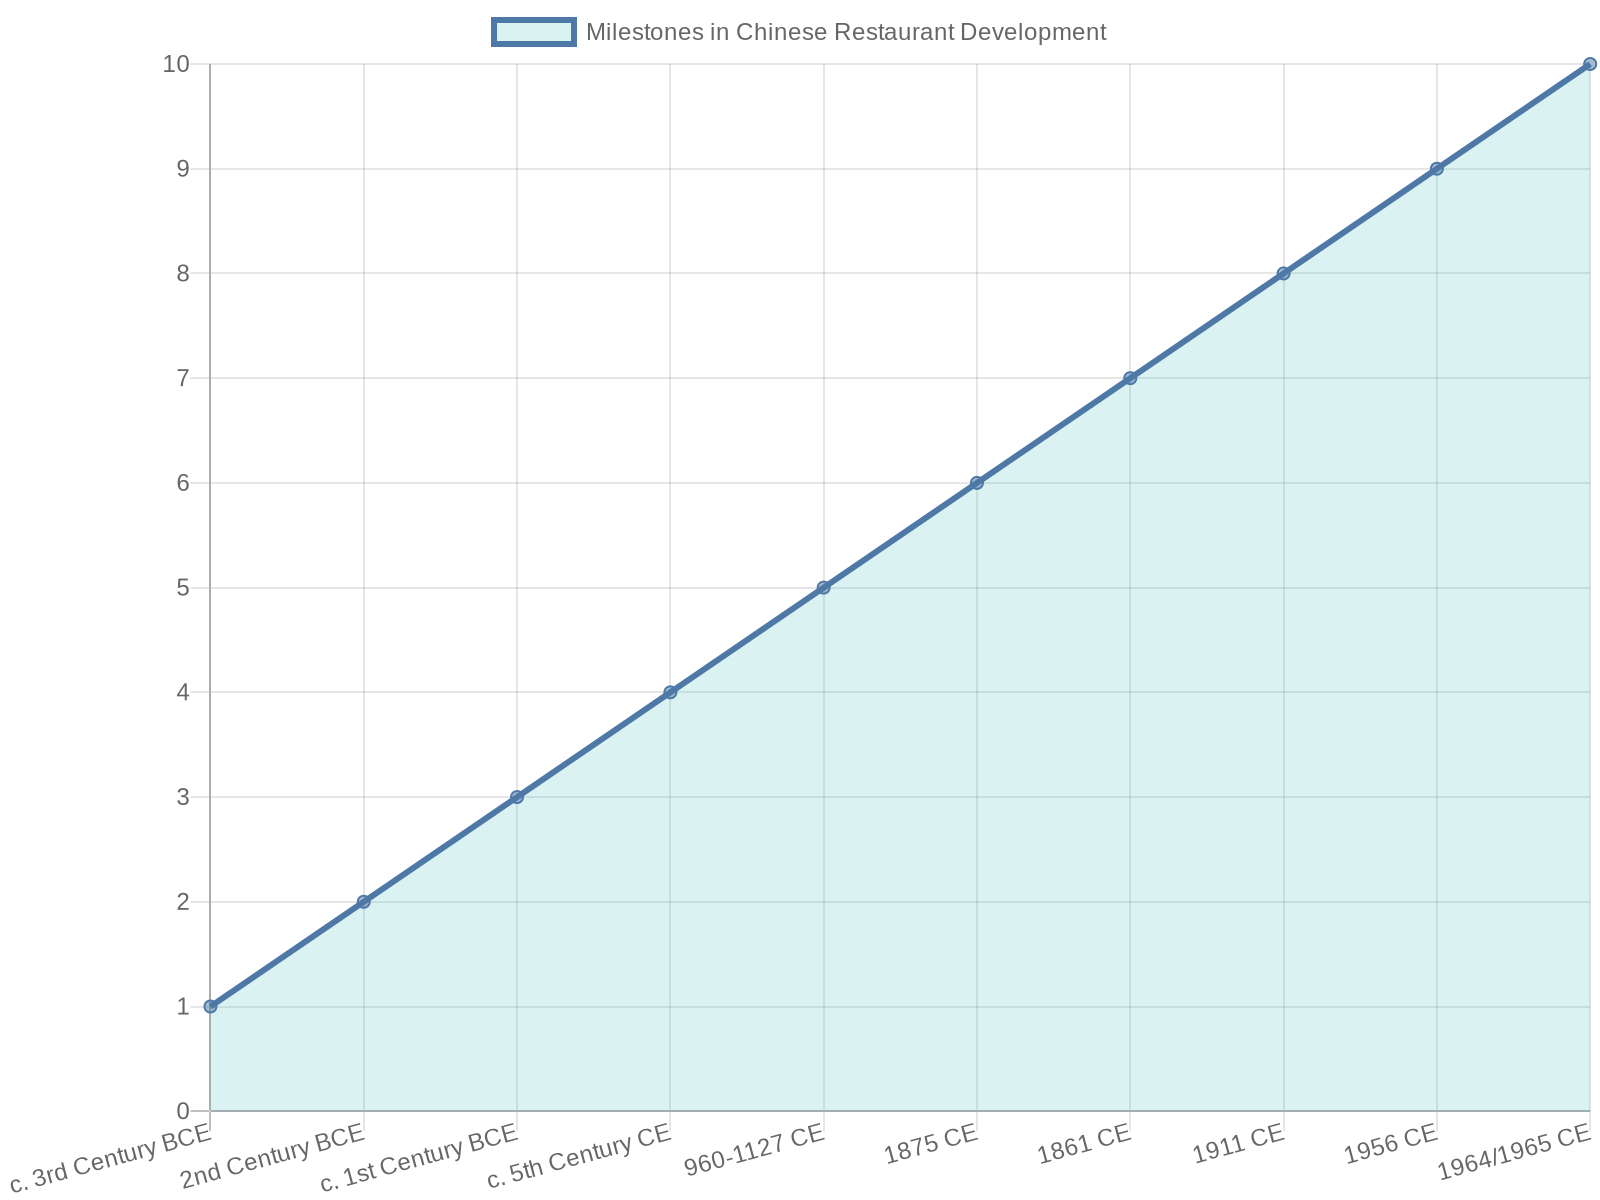Click the x-axis label '1861 CE'
1600x1200 pixels.
pos(1084,1144)
